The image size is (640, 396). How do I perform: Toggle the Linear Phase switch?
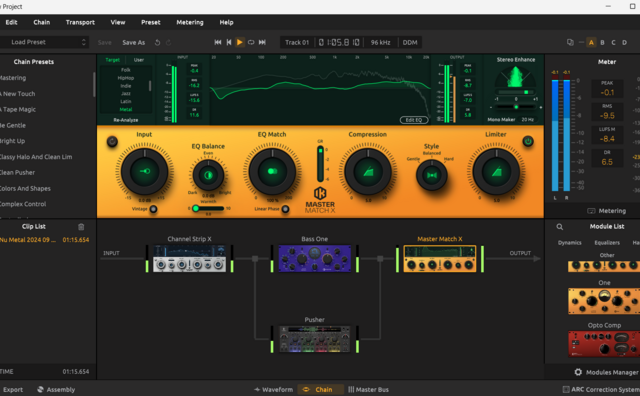(x=285, y=209)
